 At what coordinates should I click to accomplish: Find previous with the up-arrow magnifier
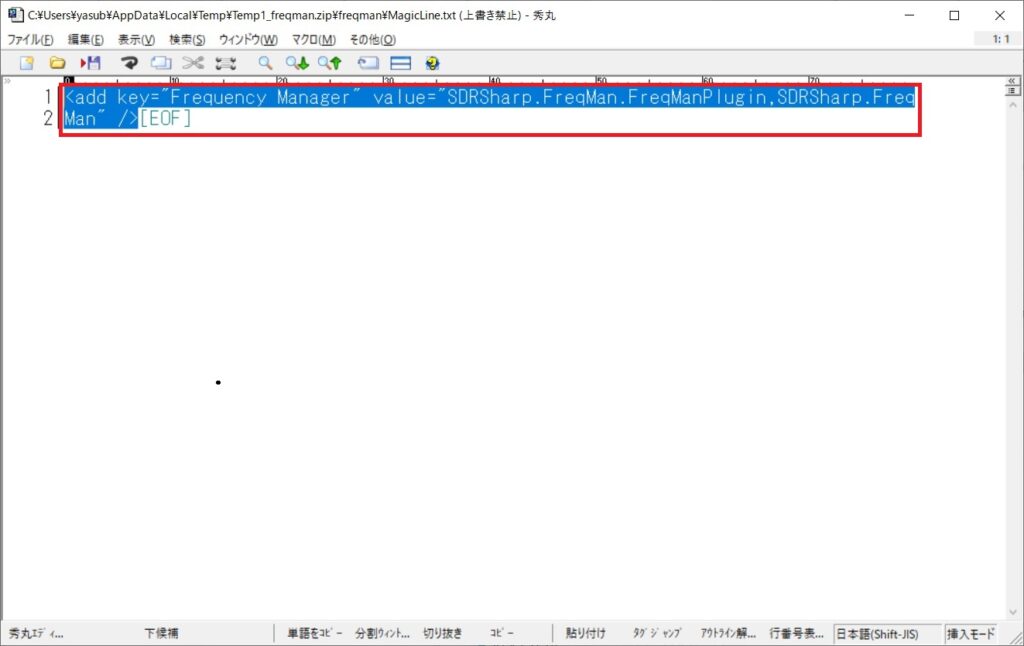tap(330, 63)
